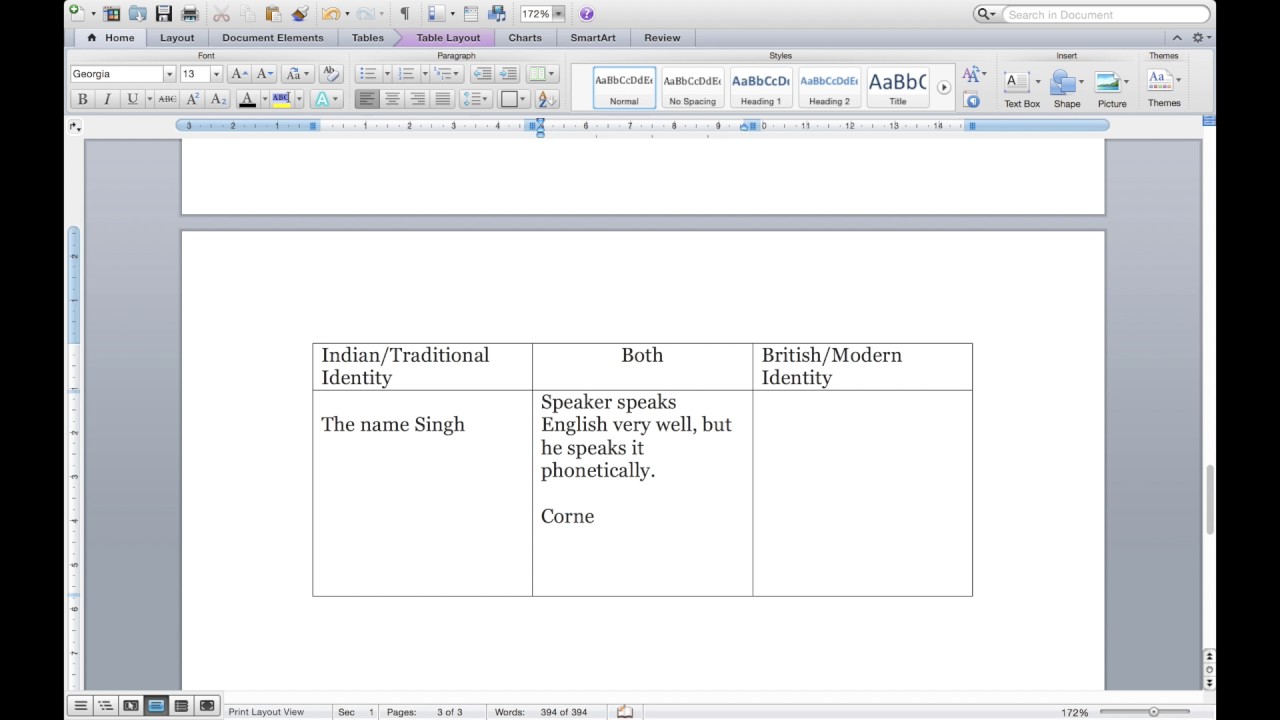1280x720 pixels.
Task: Create a new blank document
Action: click(76, 14)
